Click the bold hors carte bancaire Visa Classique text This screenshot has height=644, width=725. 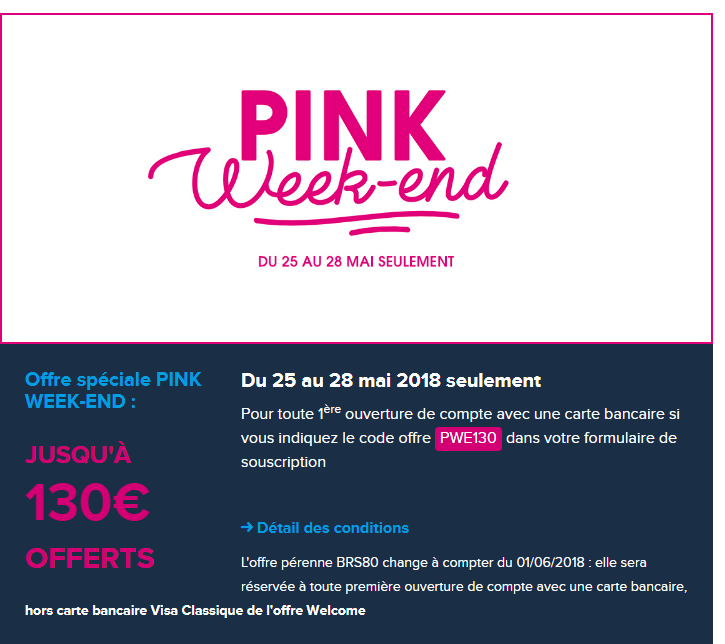(x=144, y=610)
